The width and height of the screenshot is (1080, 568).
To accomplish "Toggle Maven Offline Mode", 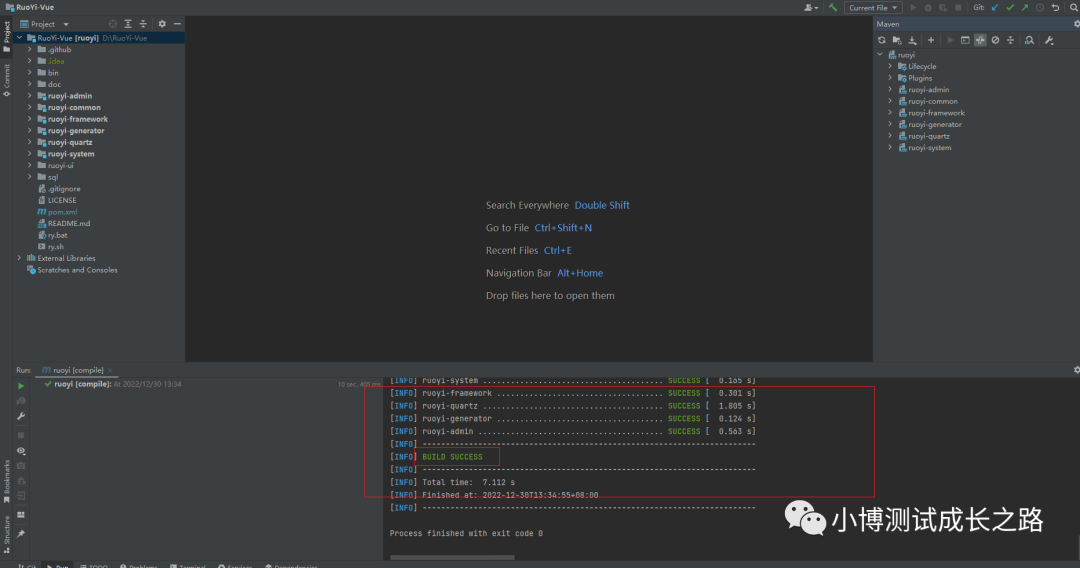I will 980,41.
